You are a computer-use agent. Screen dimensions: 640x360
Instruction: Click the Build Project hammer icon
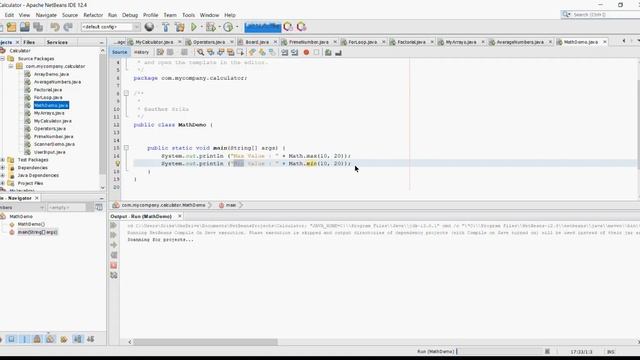click(165, 27)
